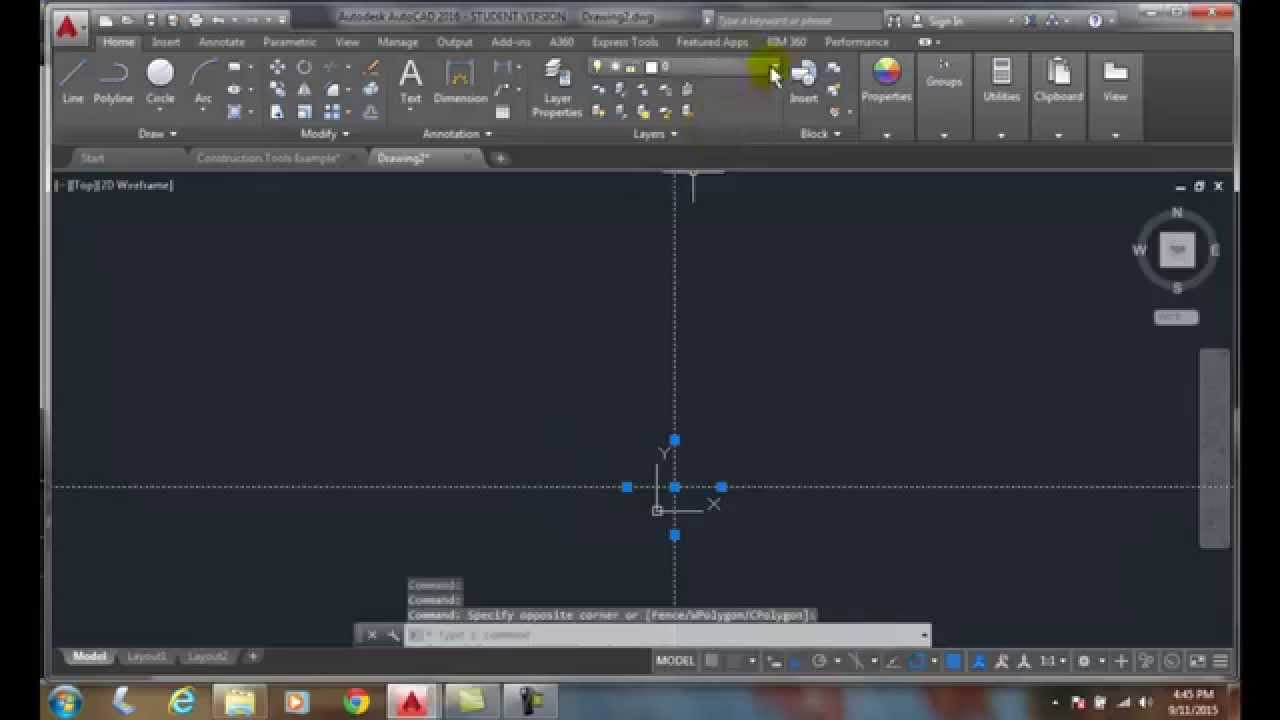Viewport: 1280px width, 720px height.
Task: Select the Erase tool in Modify panel
Action: pos(371,67)
